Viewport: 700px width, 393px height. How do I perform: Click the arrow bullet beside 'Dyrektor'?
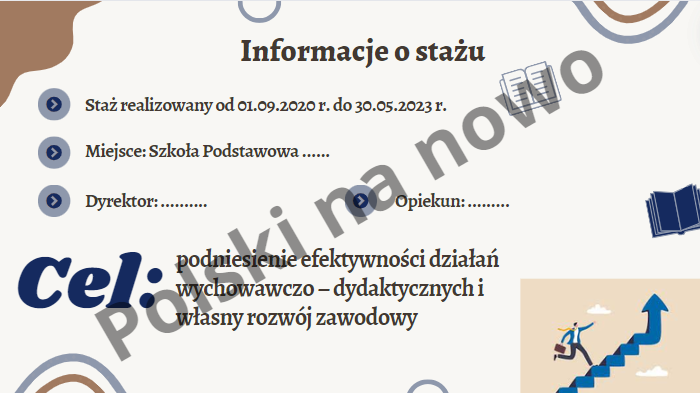pos(54,201)
